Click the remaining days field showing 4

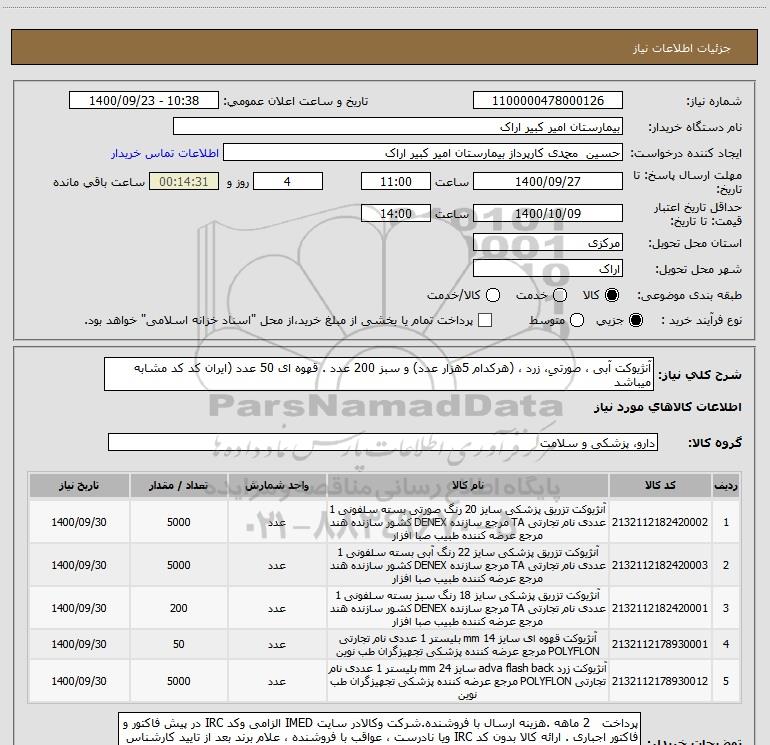288,182
